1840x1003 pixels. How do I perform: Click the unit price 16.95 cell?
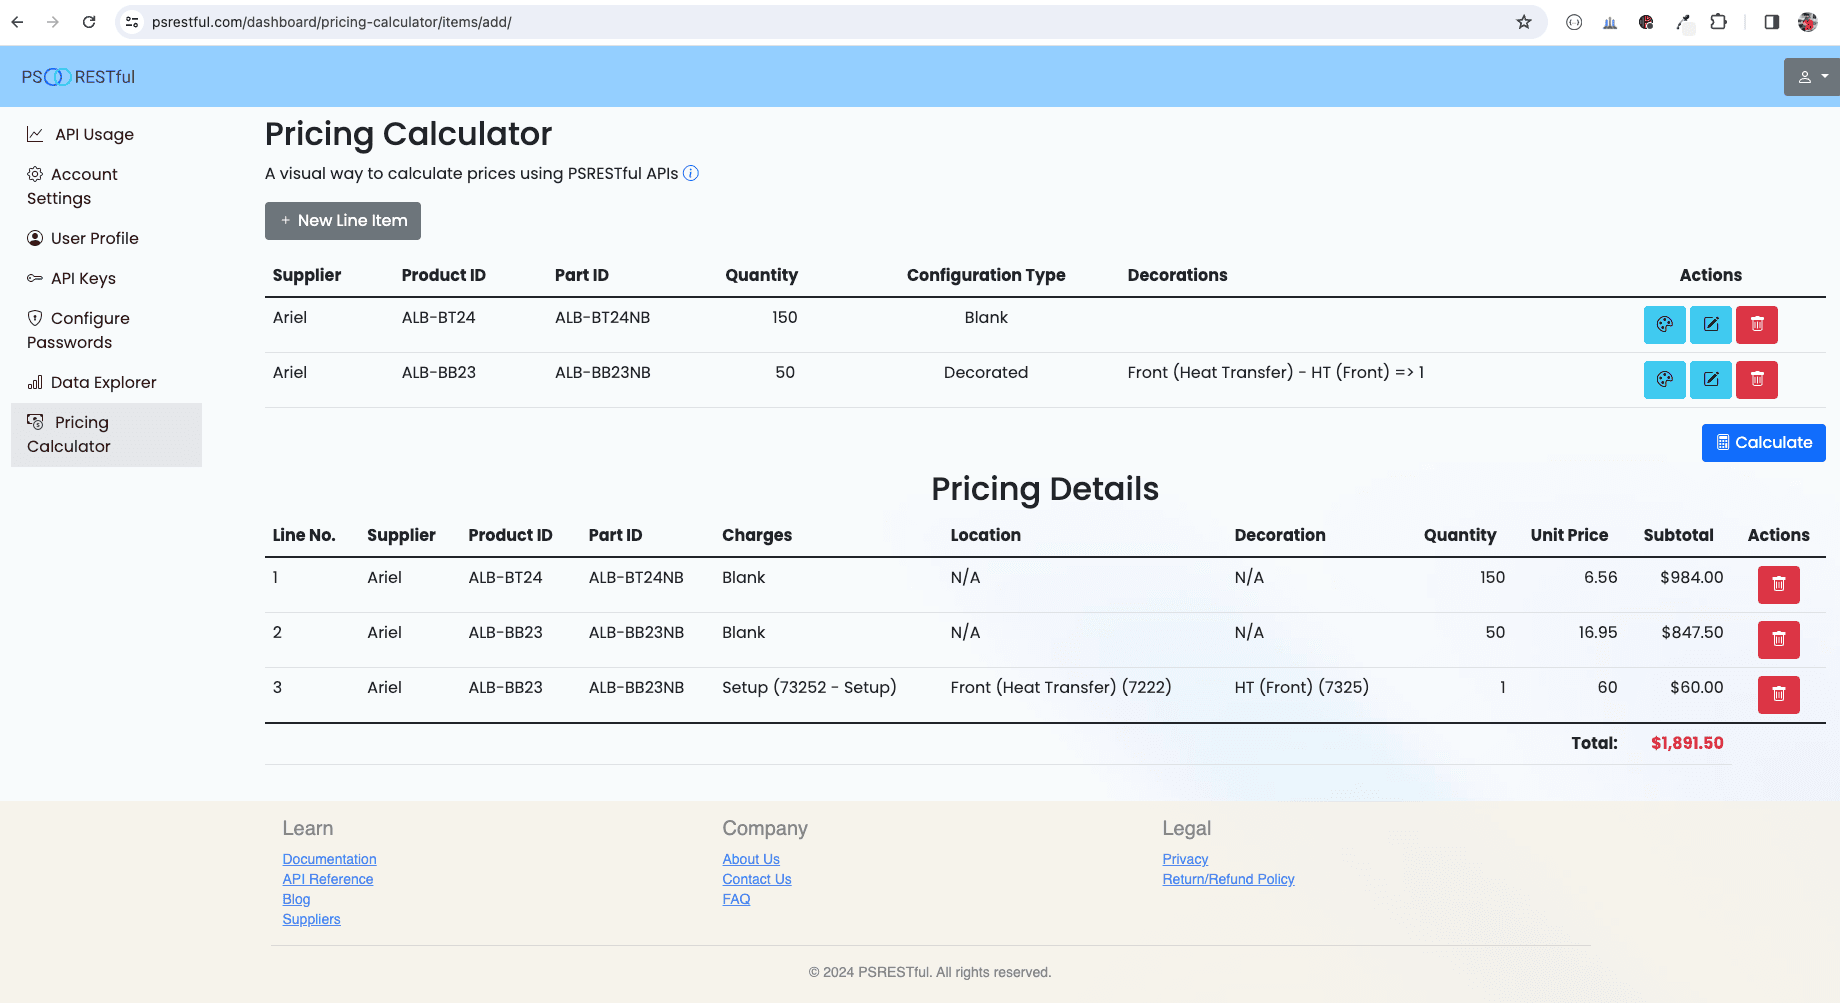[1597, 632]
